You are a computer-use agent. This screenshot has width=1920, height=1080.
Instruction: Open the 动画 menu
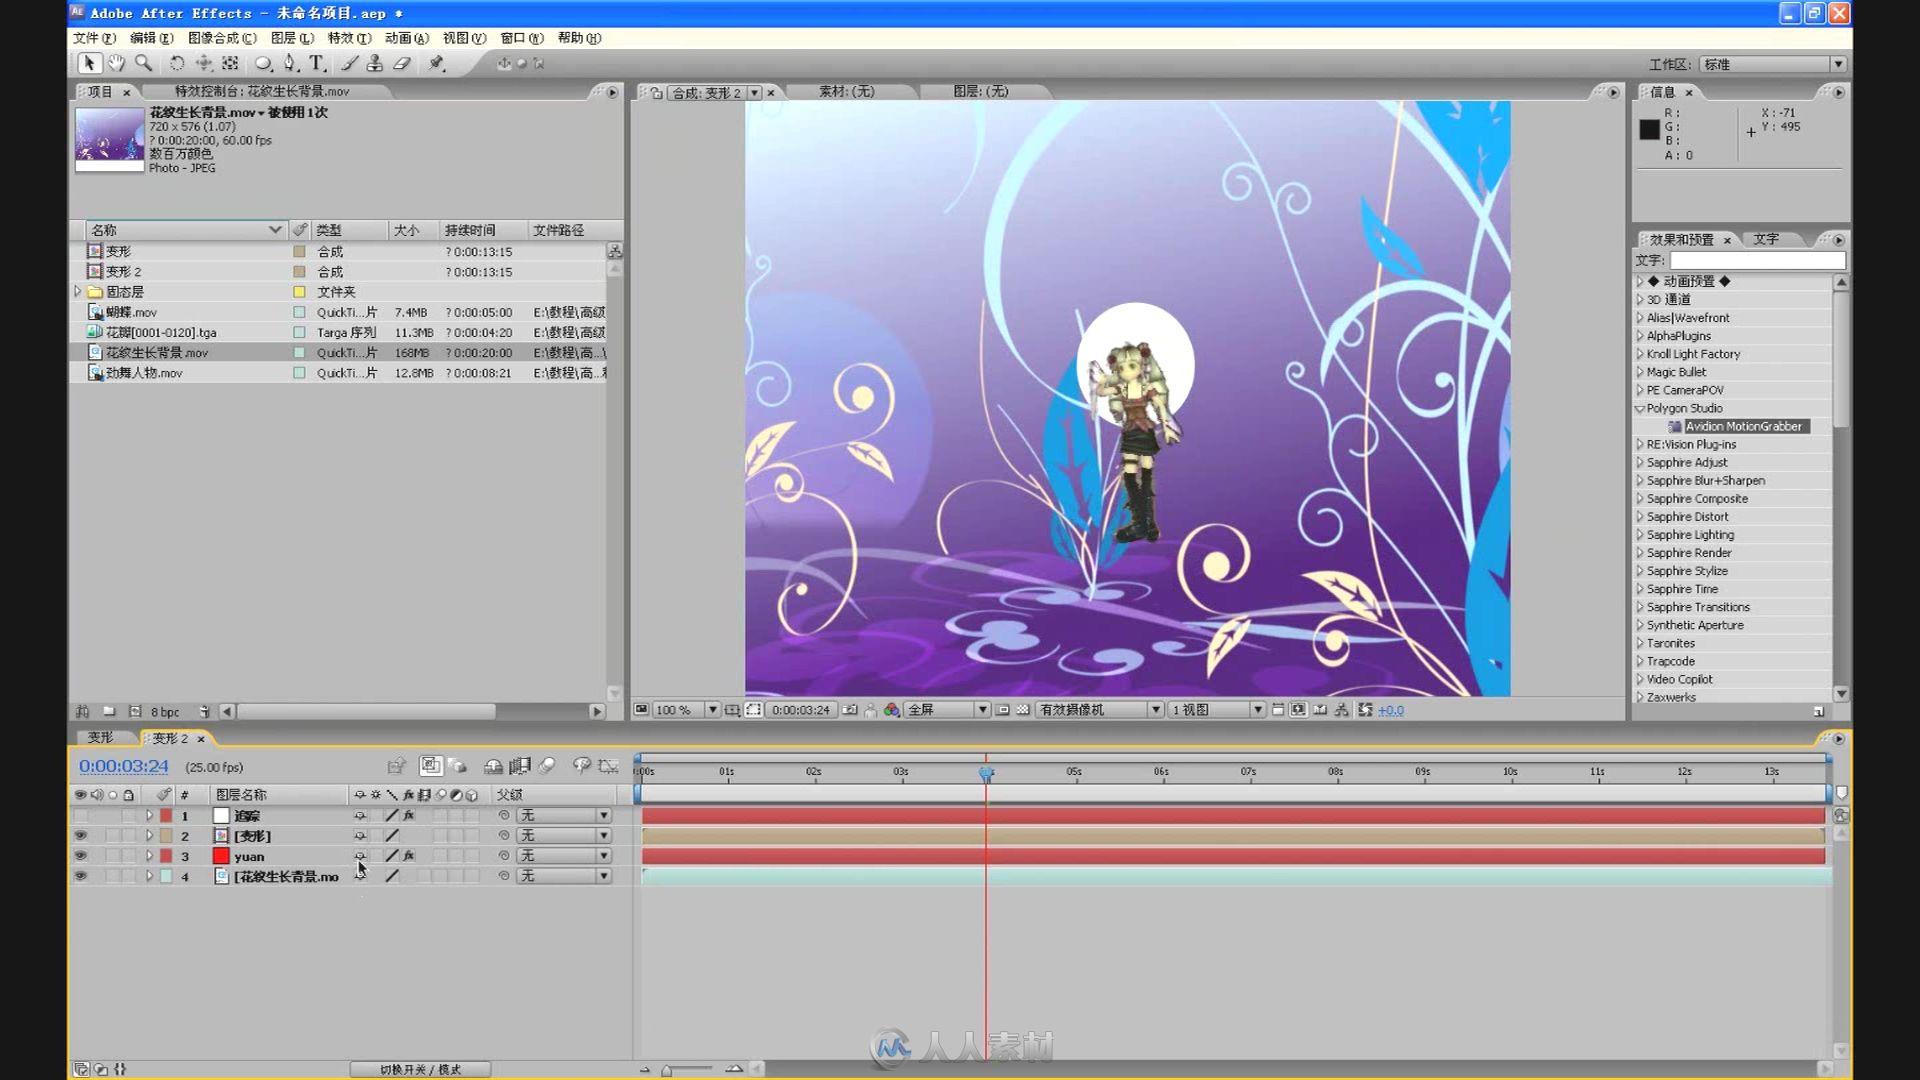406,38
